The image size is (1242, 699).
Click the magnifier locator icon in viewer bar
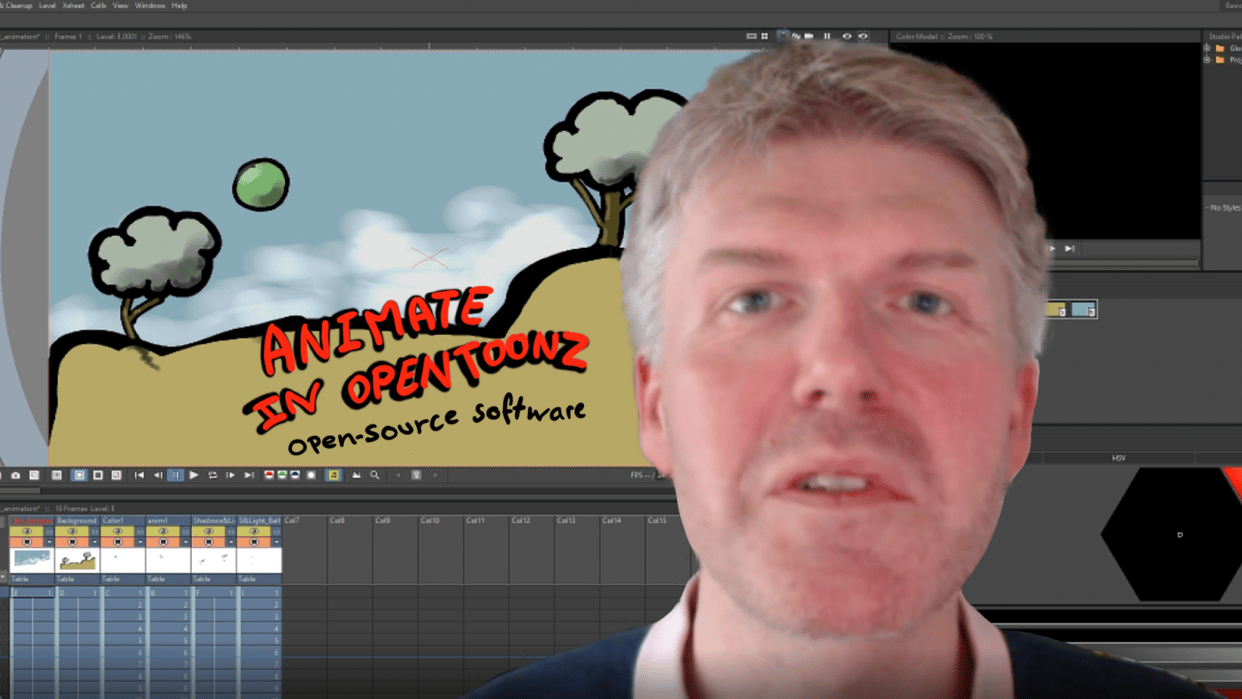pyautogui.click(x=375, y=475)
